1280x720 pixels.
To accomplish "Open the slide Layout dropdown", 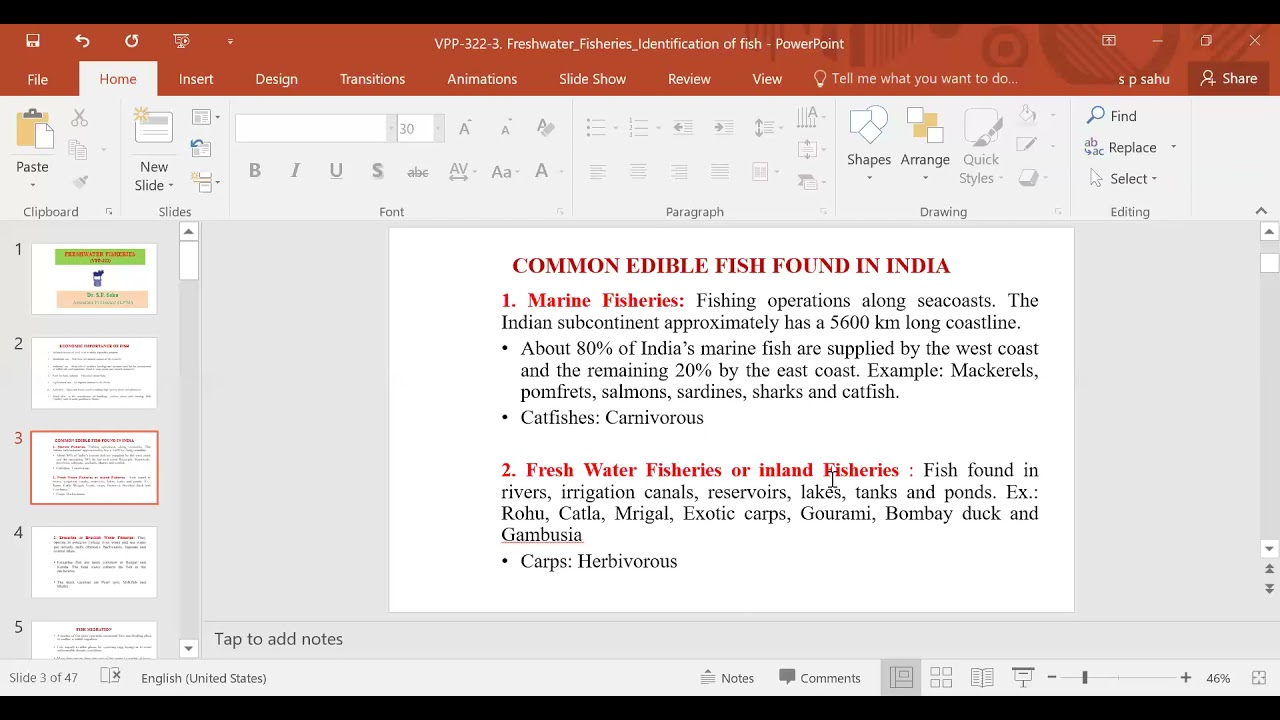I will (x=206, y=117).
